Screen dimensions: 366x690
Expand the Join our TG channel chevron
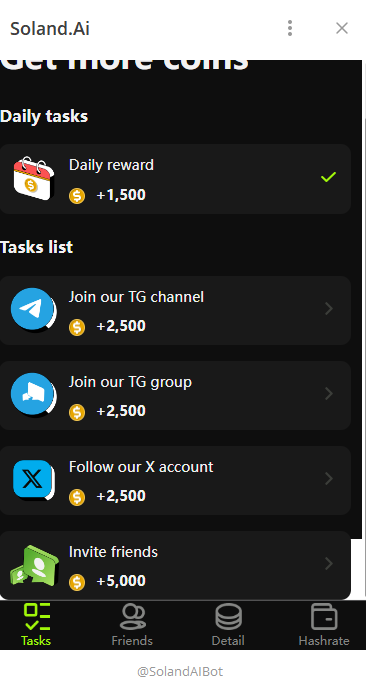(x=329, y=309)
